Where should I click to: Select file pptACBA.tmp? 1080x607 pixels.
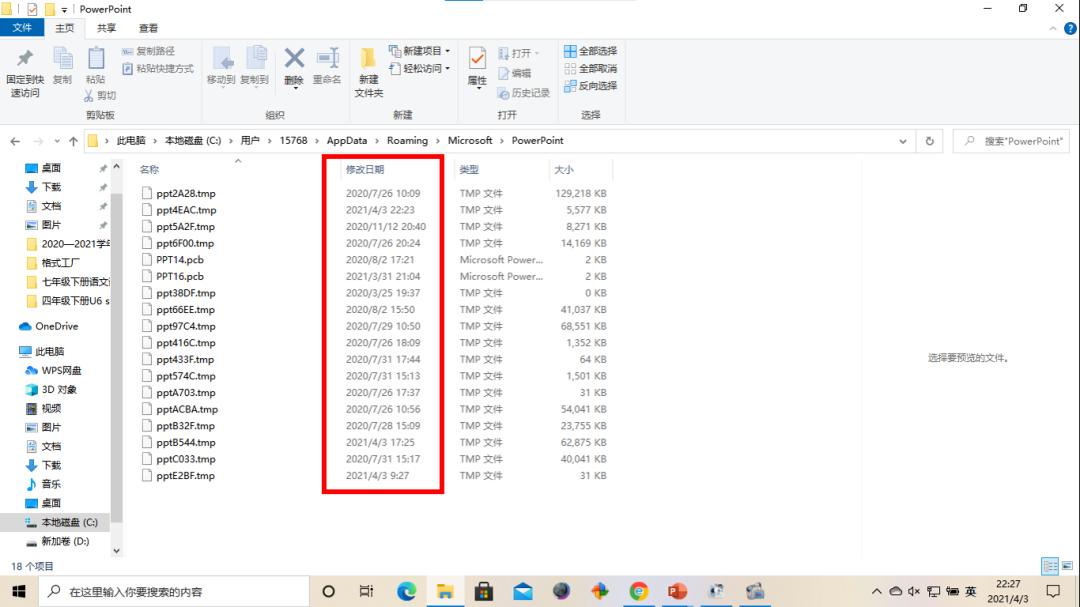click(x=187, y=409)
